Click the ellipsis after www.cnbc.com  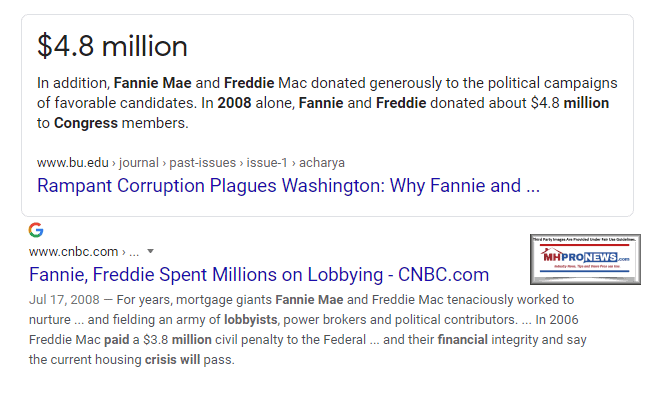click(131, 252)
